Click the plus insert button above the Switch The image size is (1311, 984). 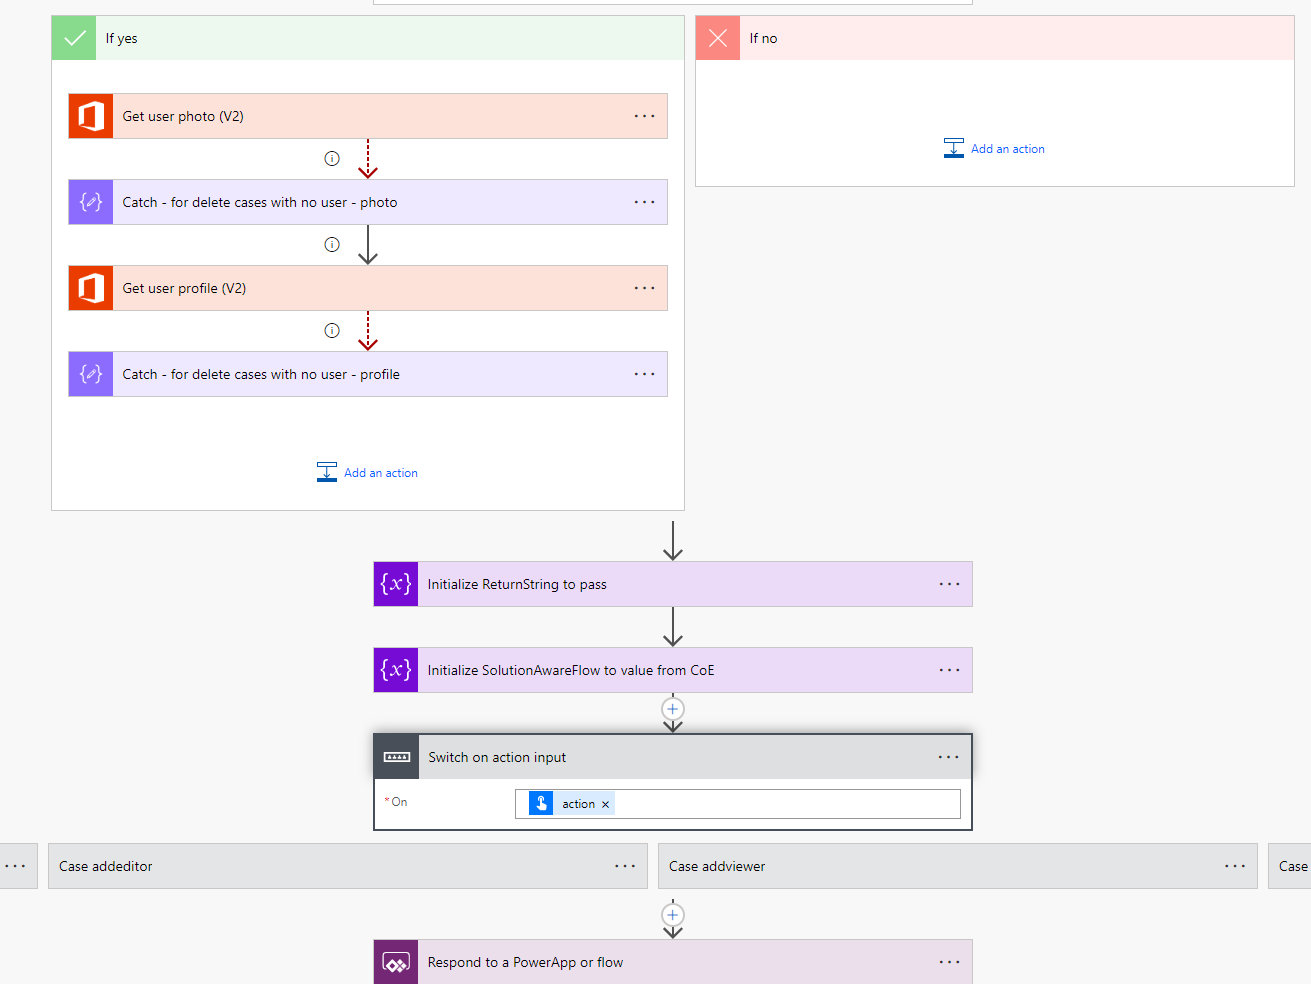672,710
